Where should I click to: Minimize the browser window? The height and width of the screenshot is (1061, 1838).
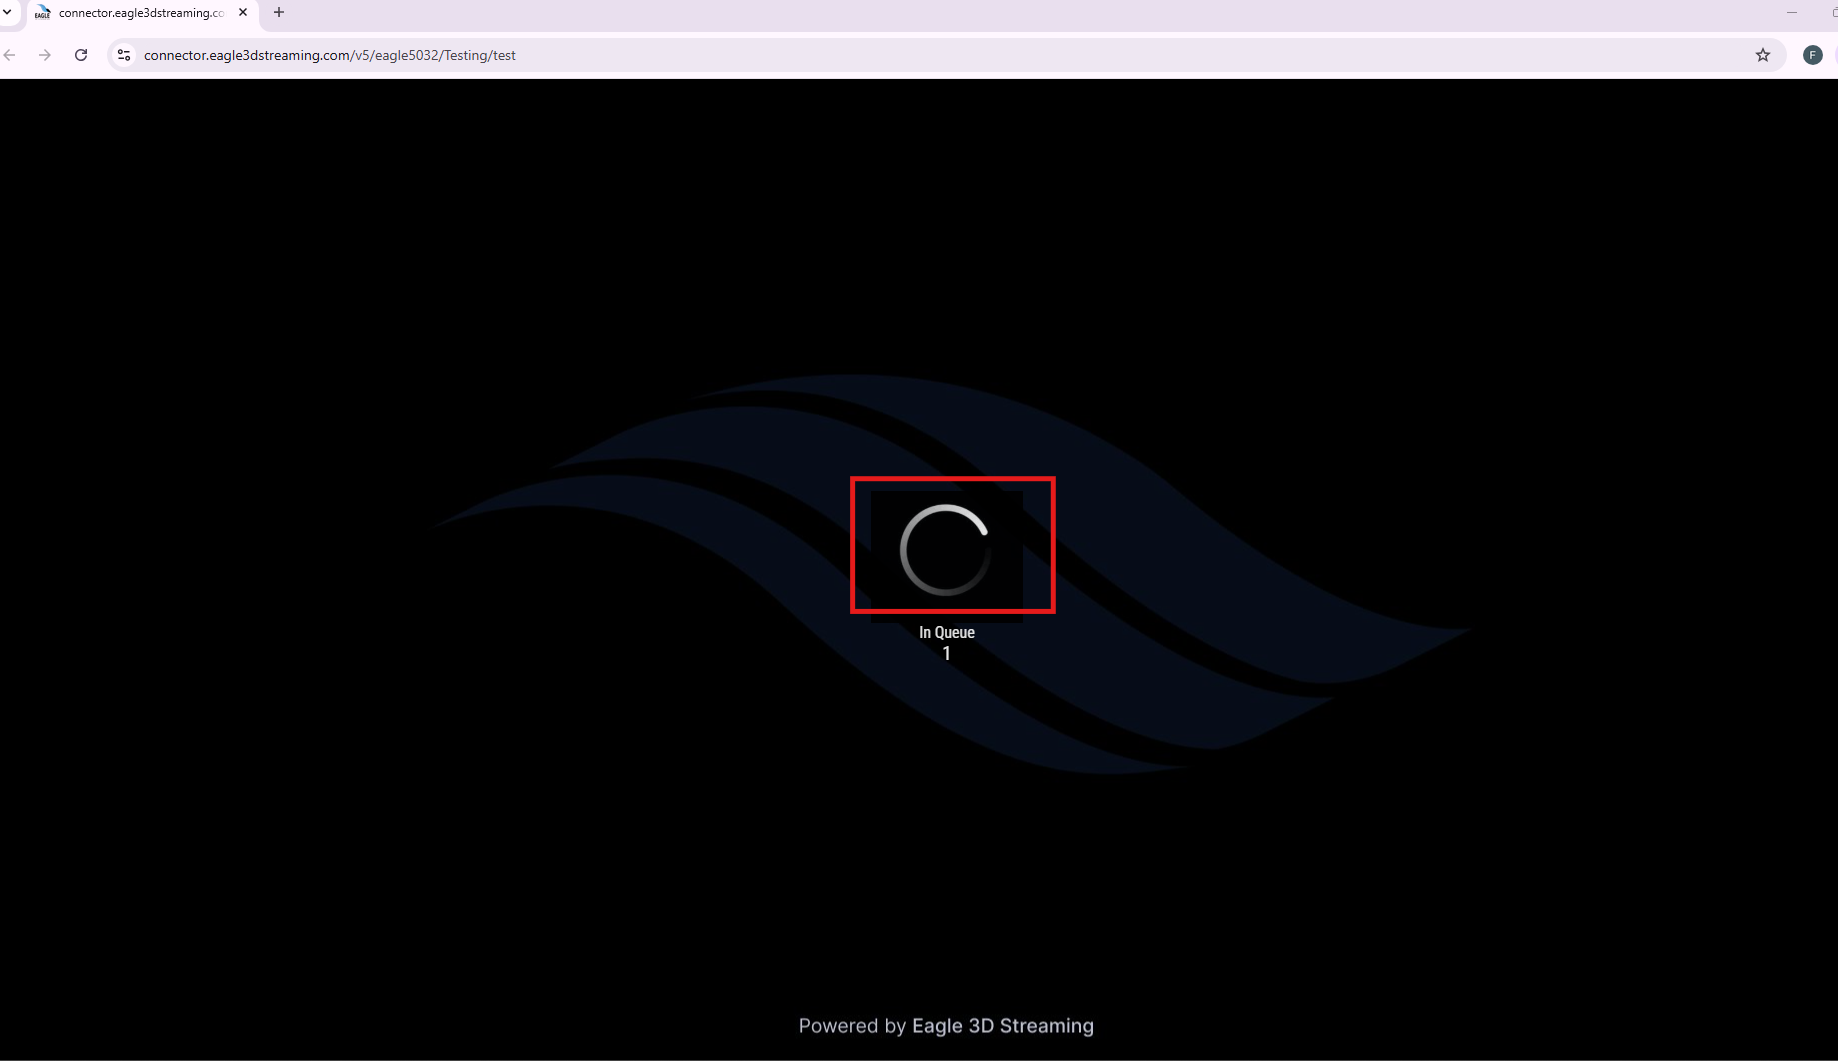click(1792, 13)
